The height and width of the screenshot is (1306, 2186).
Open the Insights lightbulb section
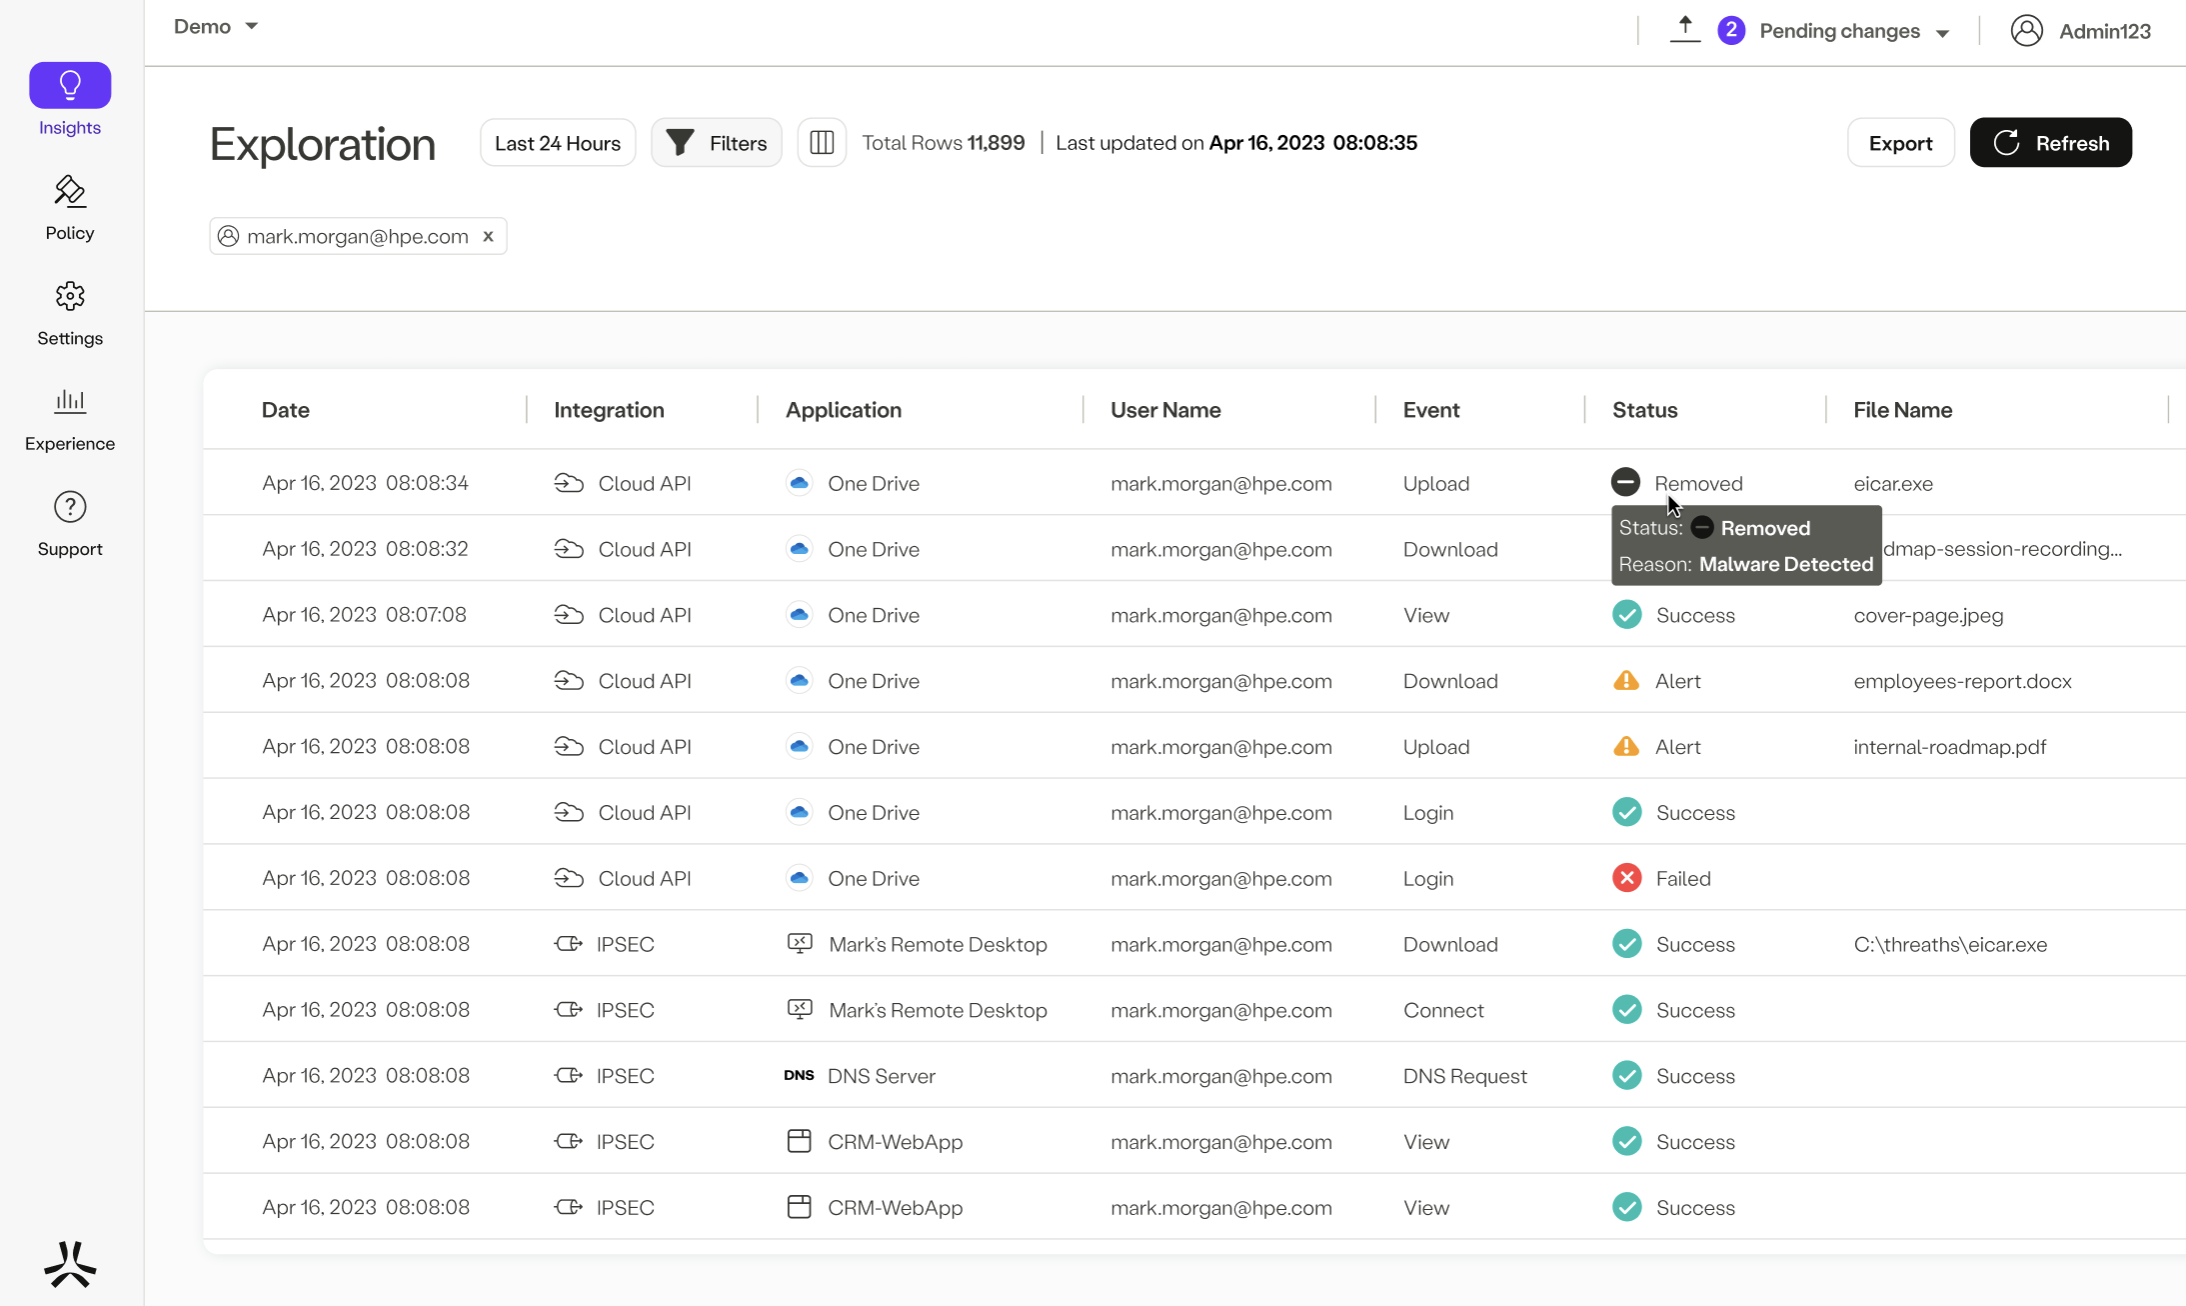(x=70, y=86)
